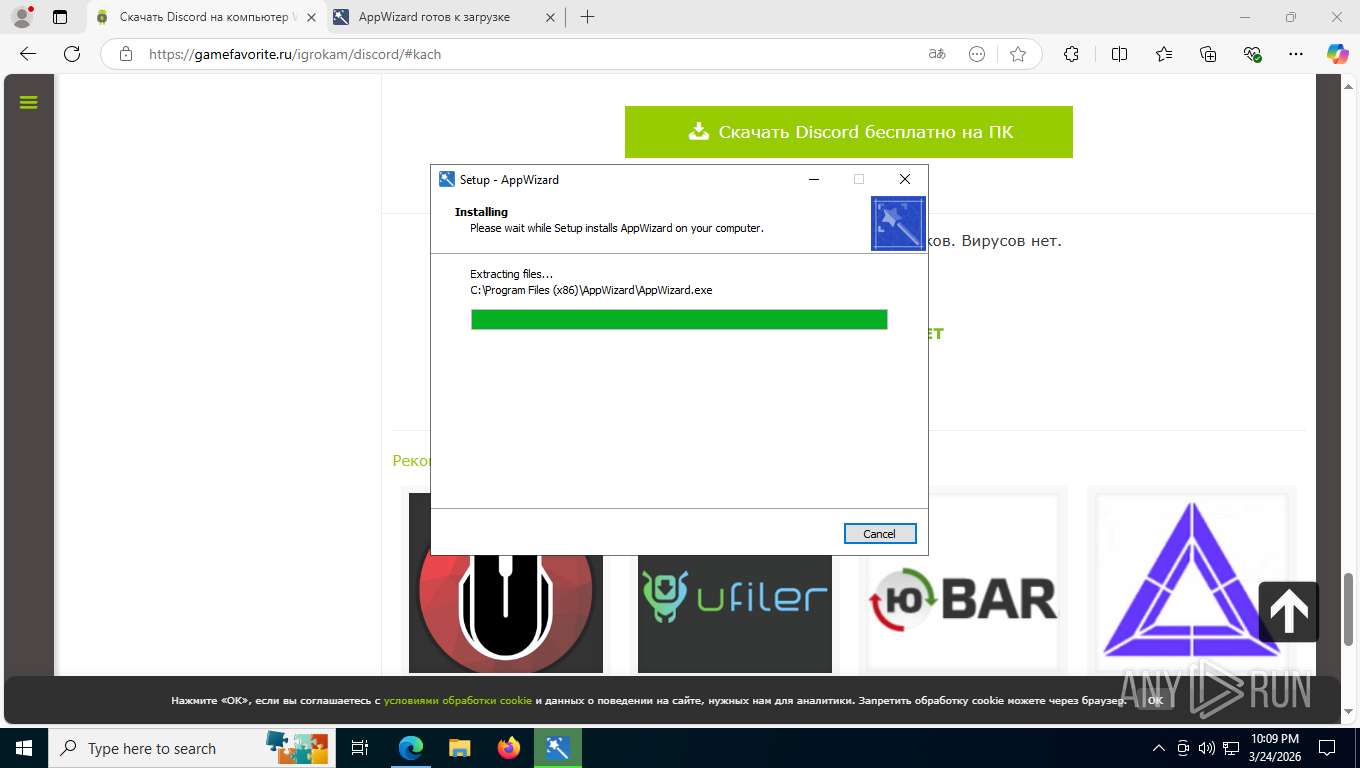
Task: Click the taskbar search box
Action: click(x=190, y=748)
